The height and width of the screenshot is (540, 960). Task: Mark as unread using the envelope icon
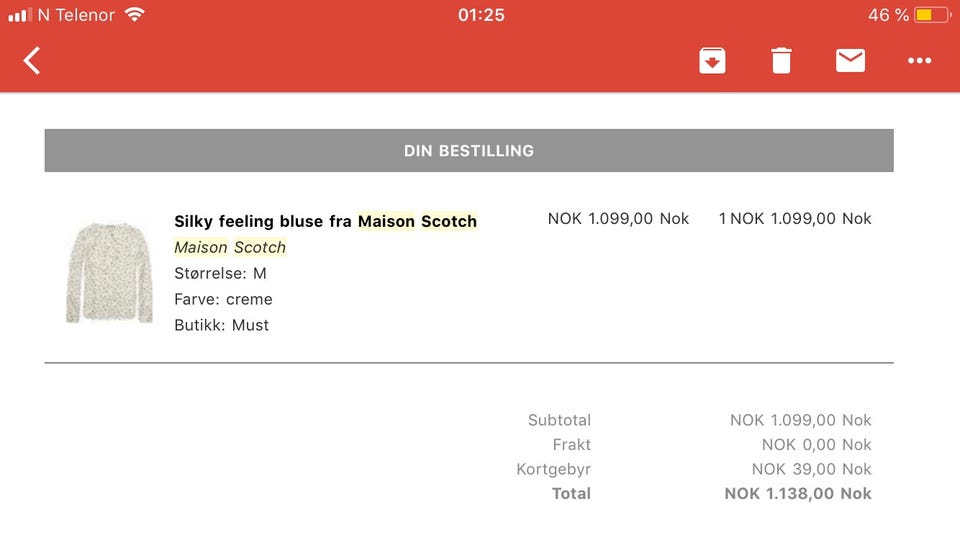pos(850,61)
